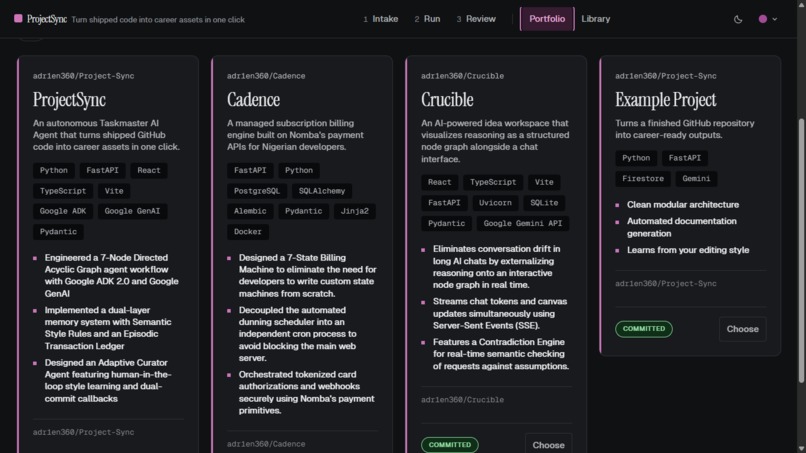
Task: Click Example Project footer repo link
Action: pos(666,284)
